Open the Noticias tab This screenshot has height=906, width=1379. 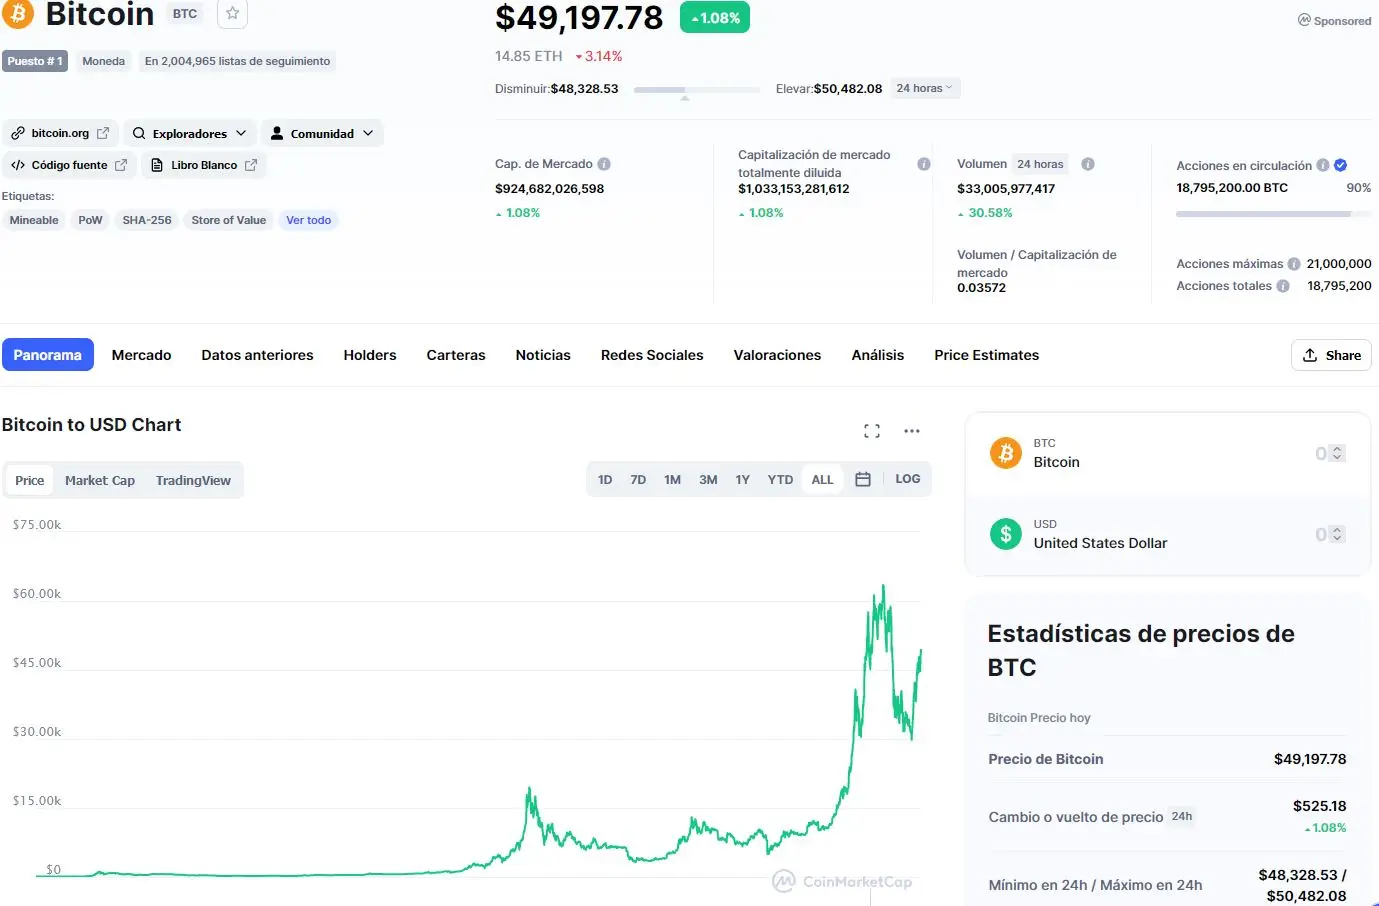tap(543, 355)
